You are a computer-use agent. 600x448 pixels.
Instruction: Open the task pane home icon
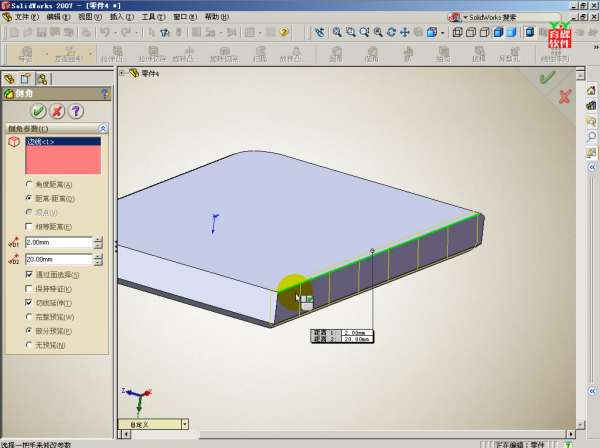[x=591, y=90]
